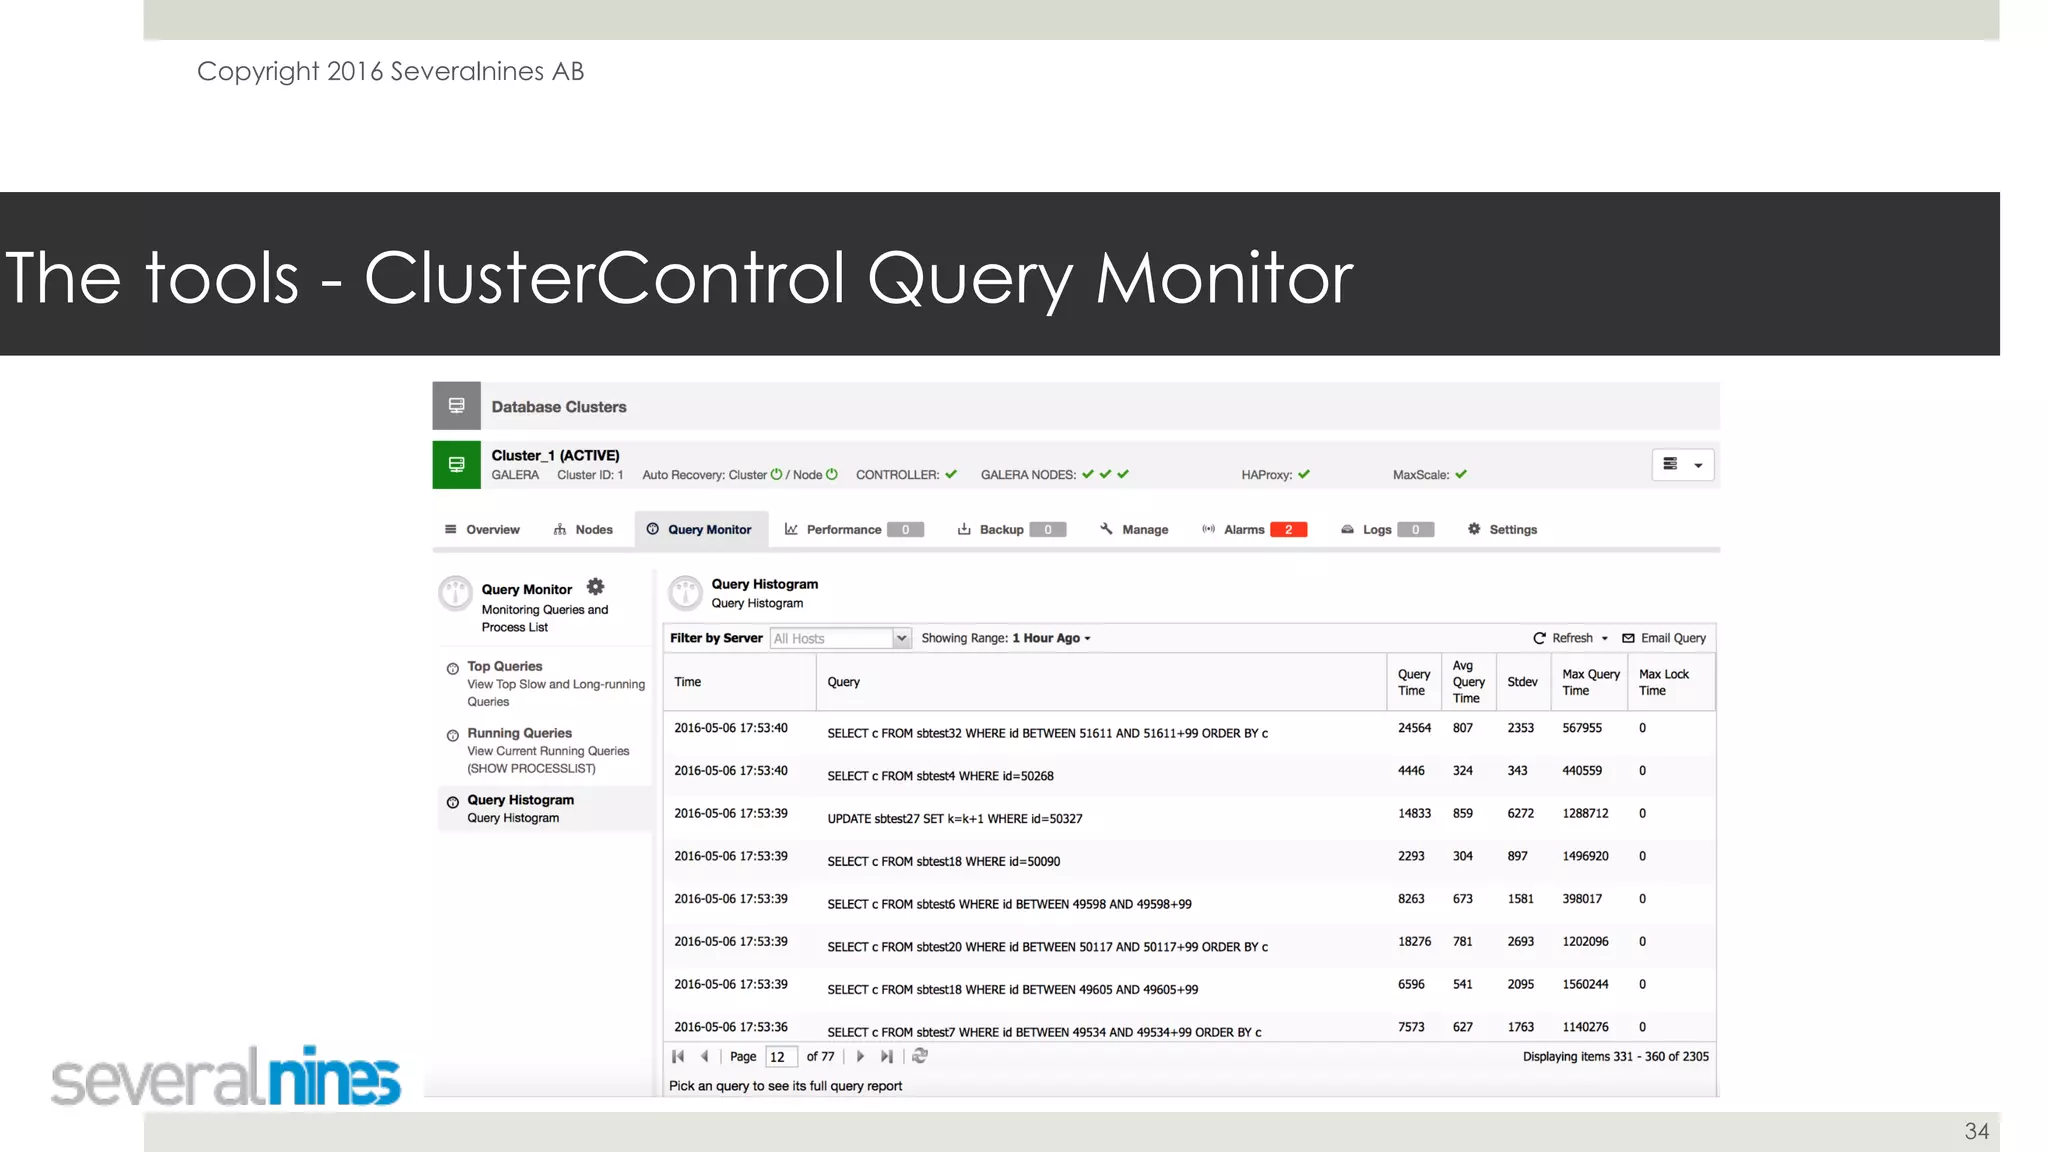
Task: Click the Refresh button
Action: (x=1563, y=638)
